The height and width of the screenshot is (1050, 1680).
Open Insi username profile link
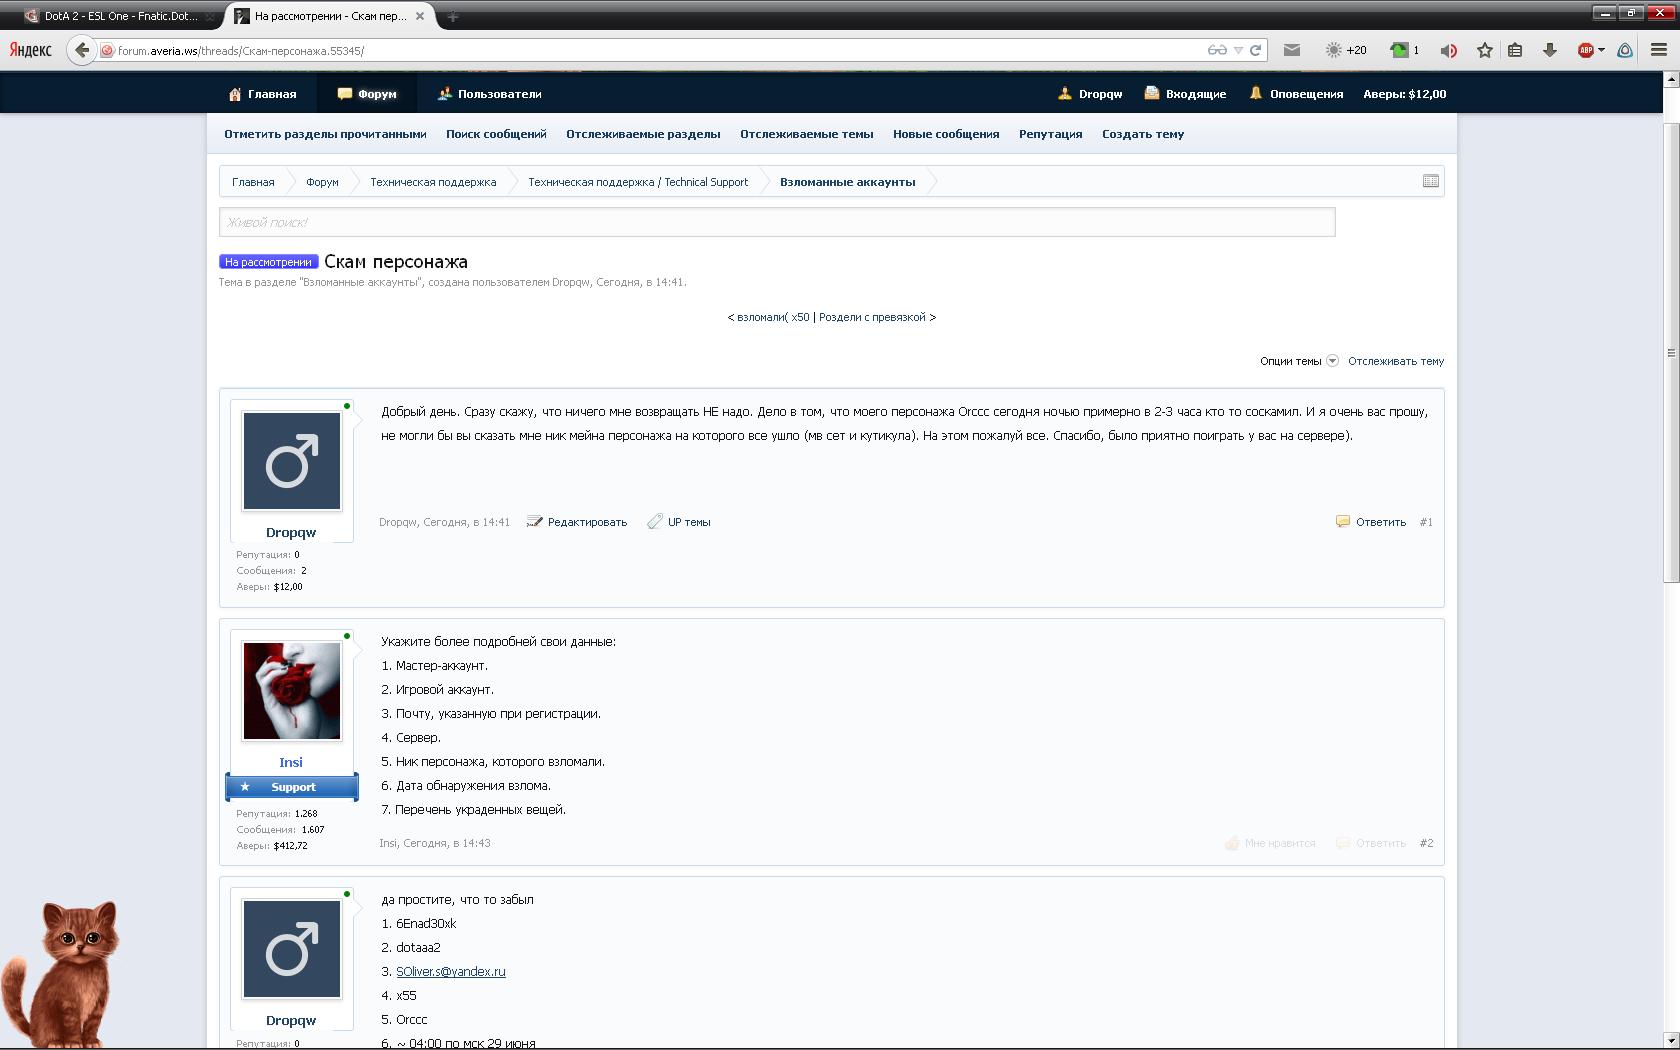291,762
